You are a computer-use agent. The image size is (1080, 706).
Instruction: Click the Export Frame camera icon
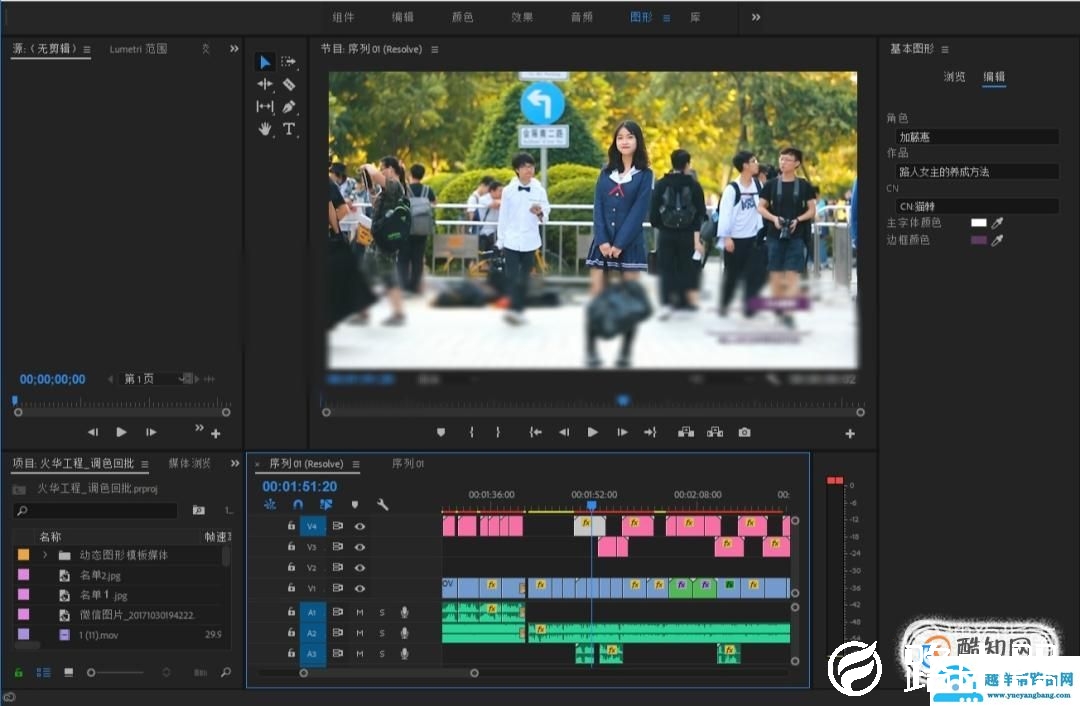pos(744,432)
